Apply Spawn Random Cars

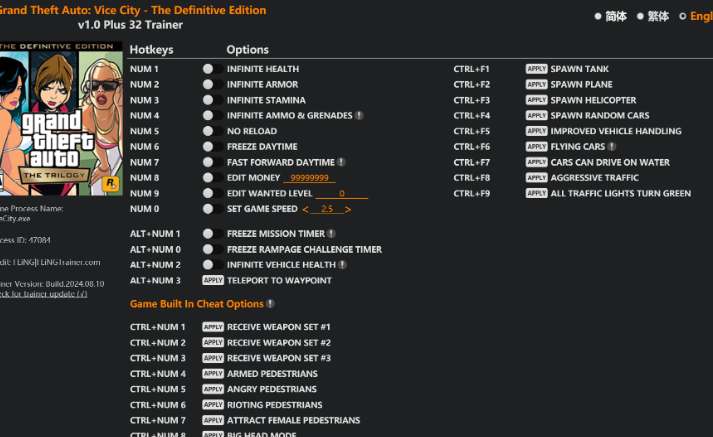(x=537, y=116)
